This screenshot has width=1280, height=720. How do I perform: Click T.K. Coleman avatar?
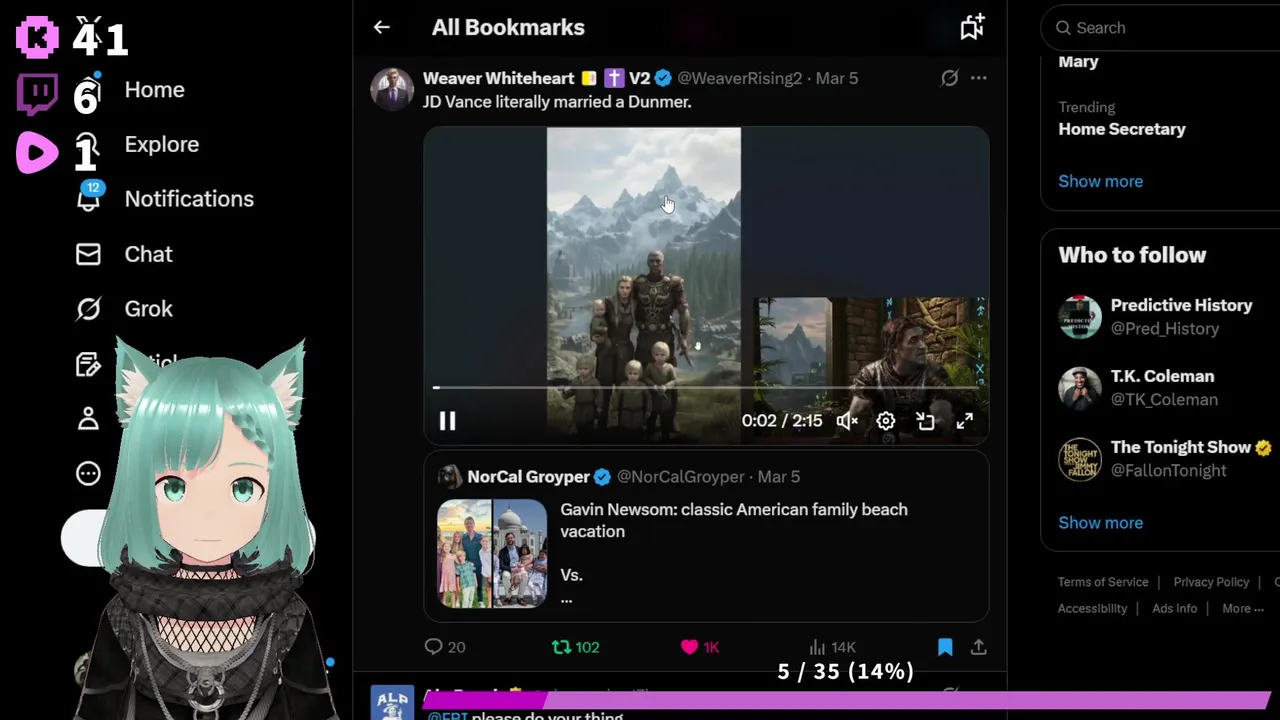pos(1080,388)
